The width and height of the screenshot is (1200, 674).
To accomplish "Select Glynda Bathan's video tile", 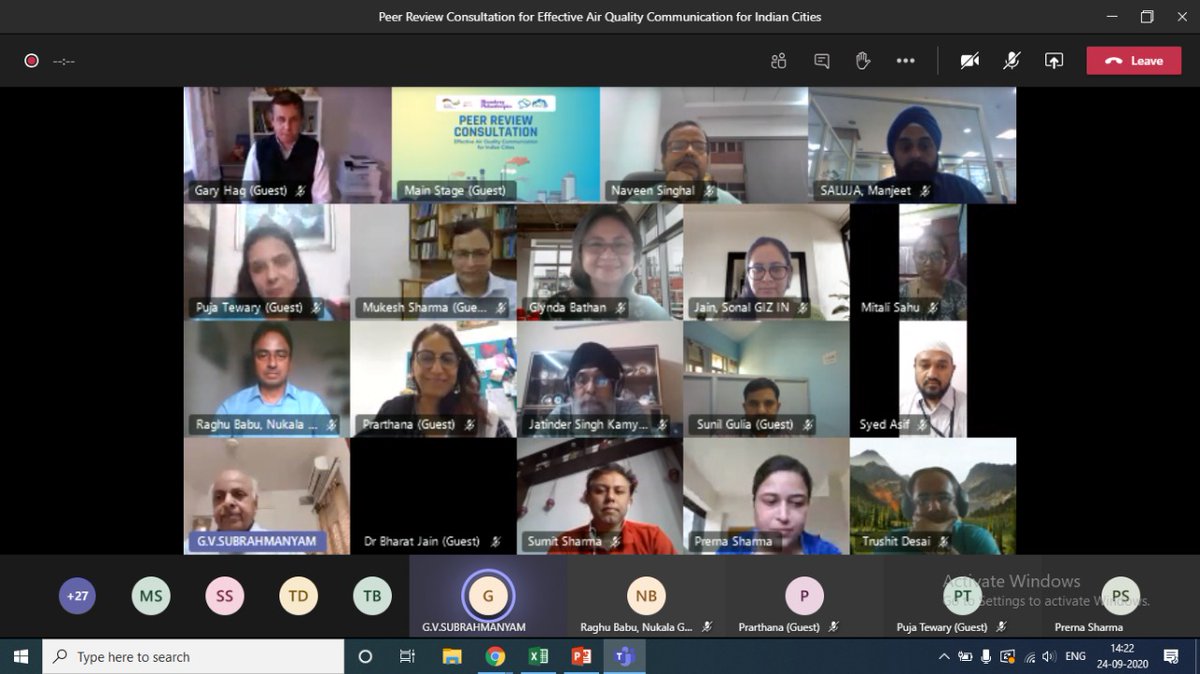I will point(600,262).
